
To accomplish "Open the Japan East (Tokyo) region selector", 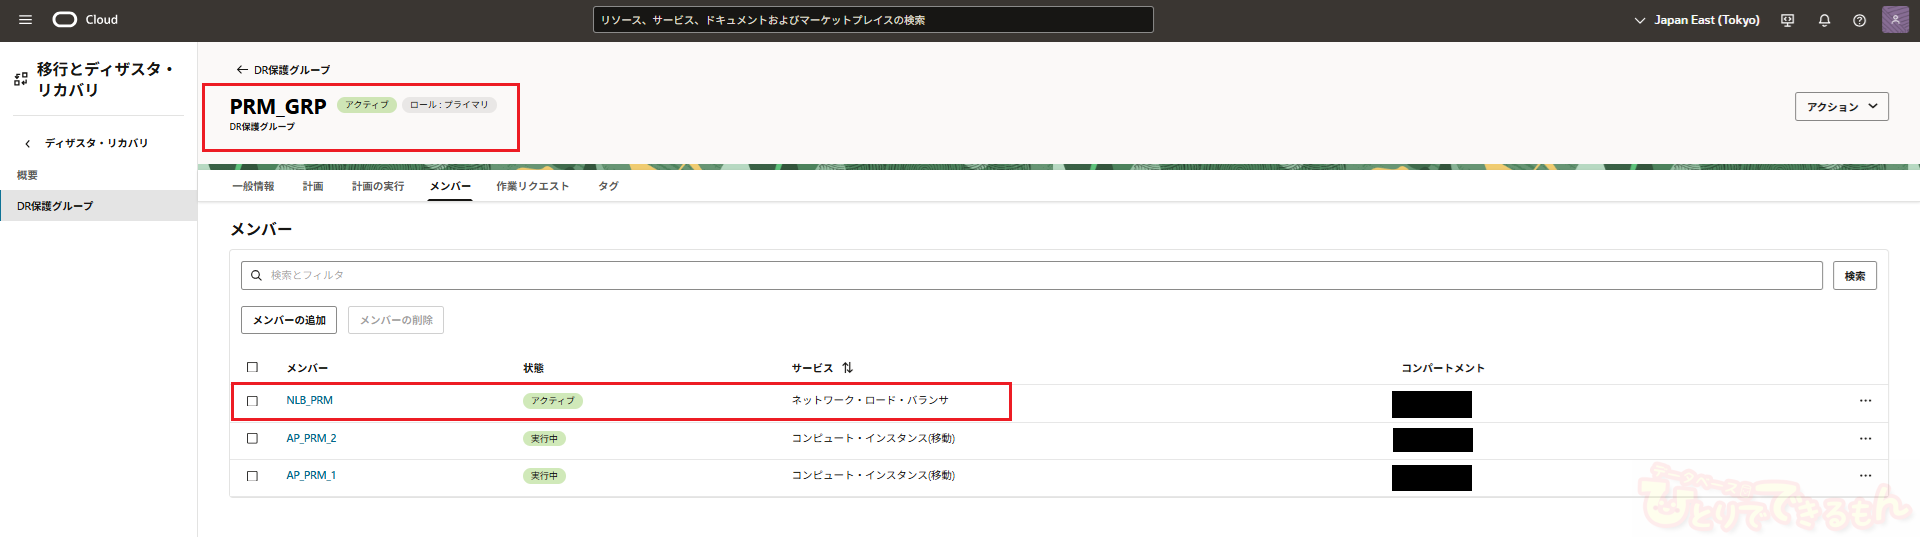I will point(1697,20).
